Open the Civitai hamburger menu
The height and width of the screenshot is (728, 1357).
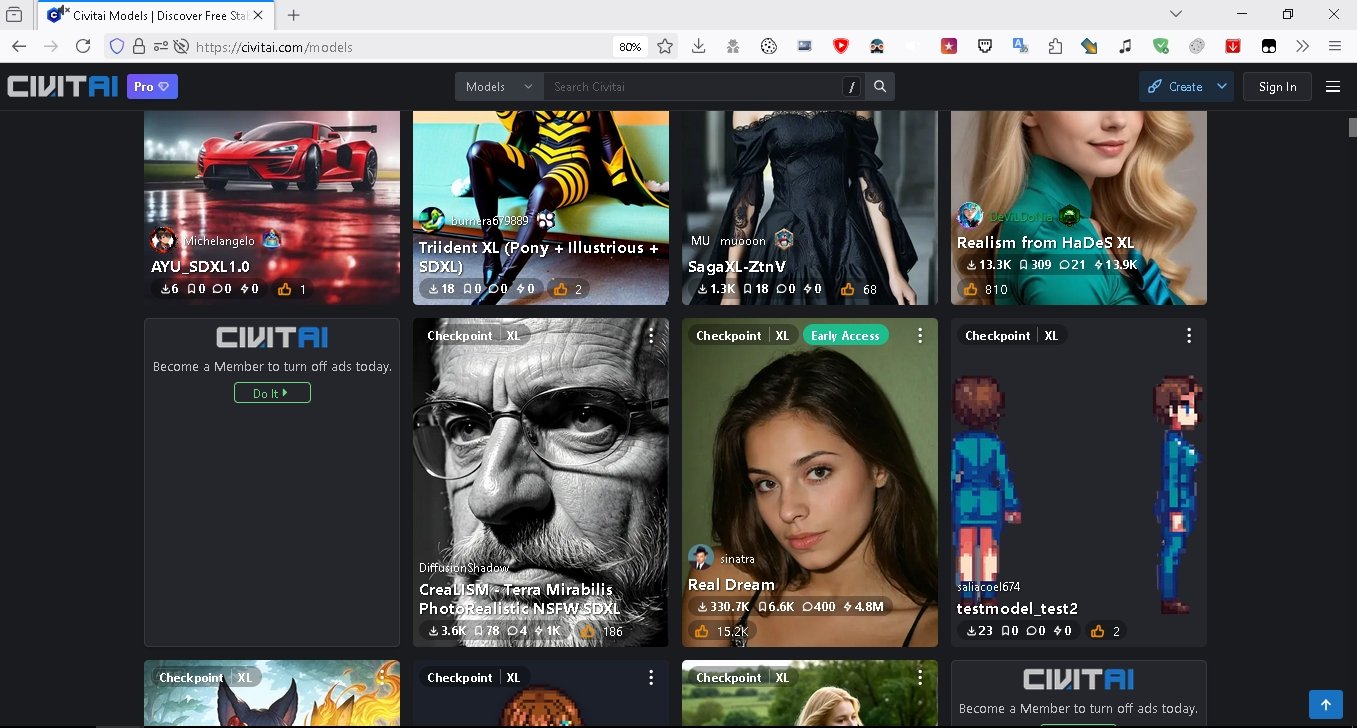pos(1333,86)
